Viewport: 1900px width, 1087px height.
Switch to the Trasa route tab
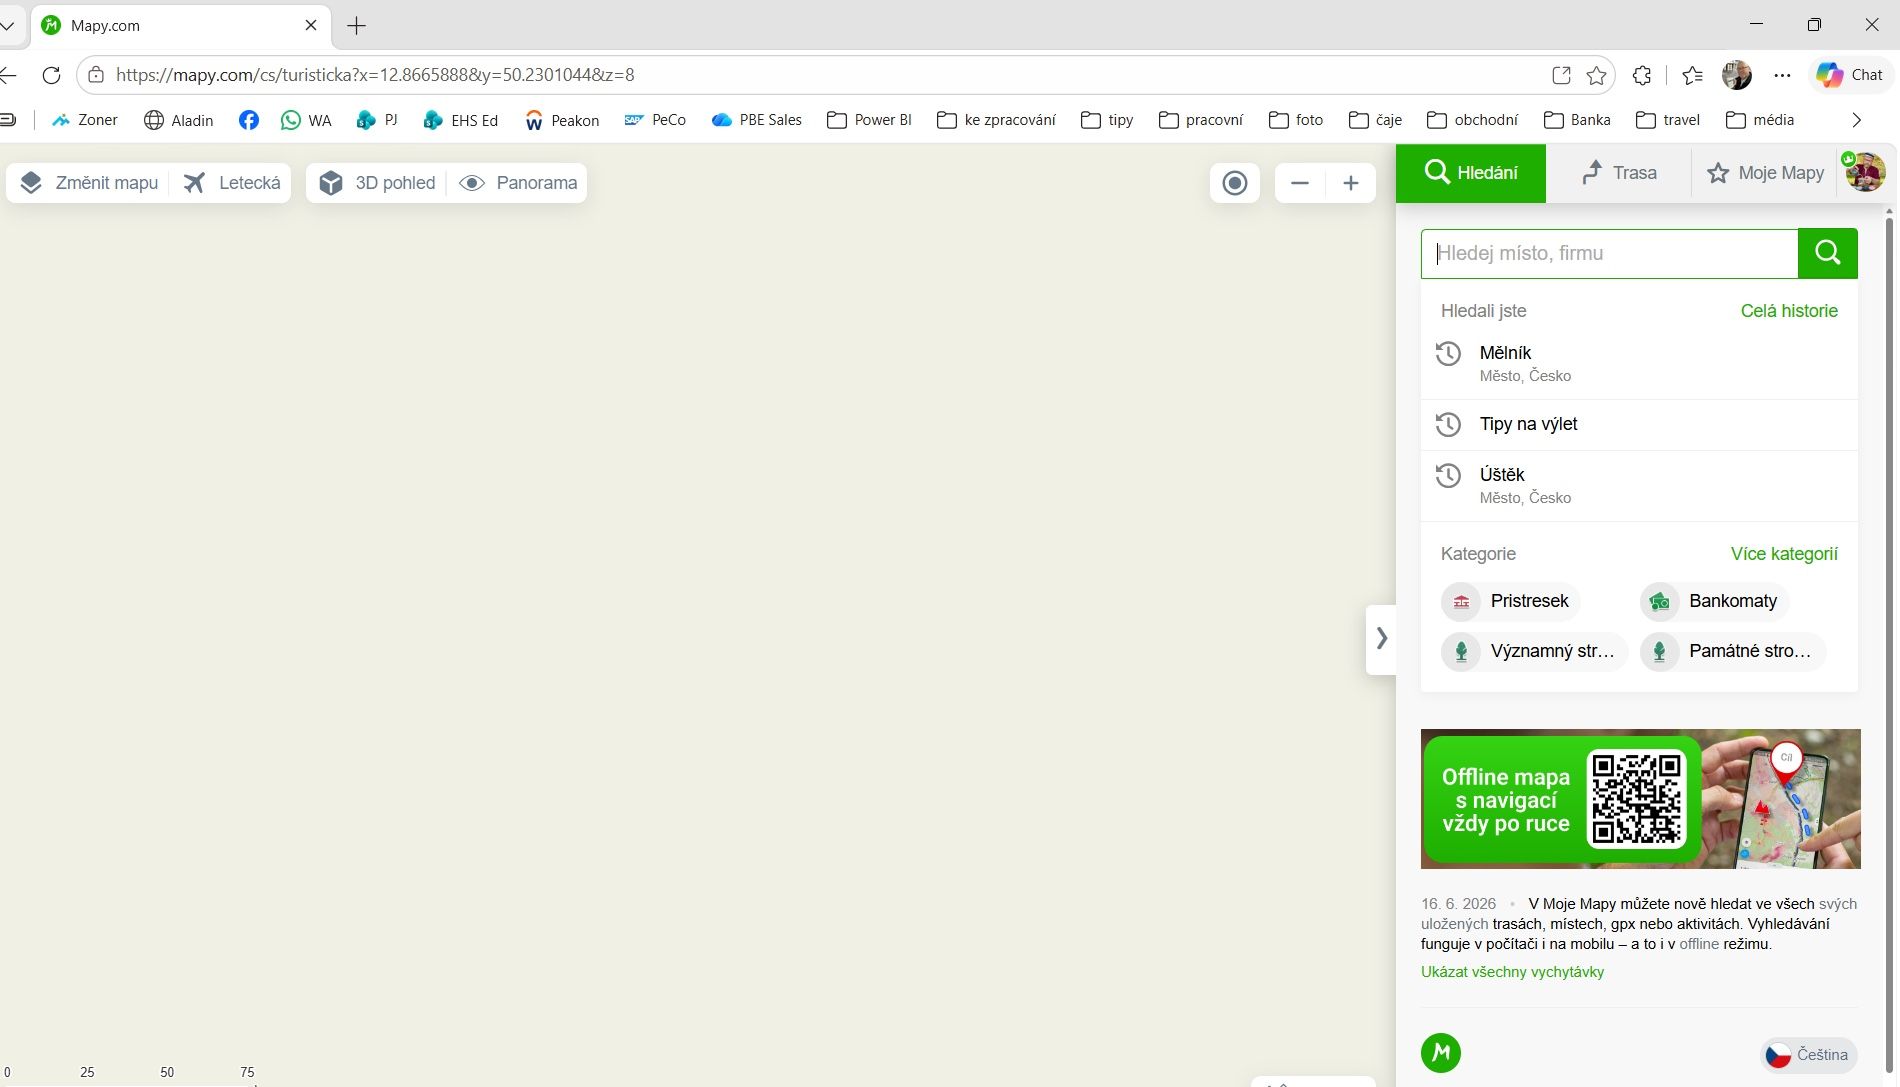pos(1619,173)
